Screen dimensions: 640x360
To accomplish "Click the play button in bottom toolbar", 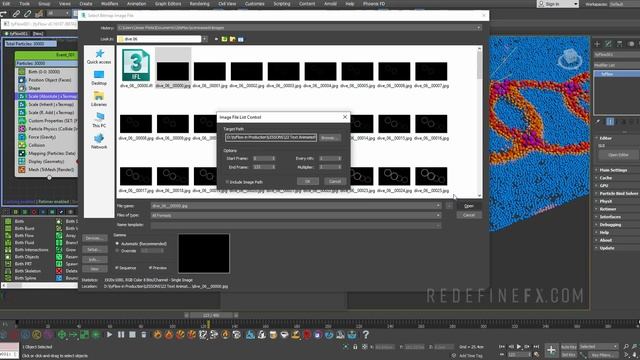I will tap(109, 335).
